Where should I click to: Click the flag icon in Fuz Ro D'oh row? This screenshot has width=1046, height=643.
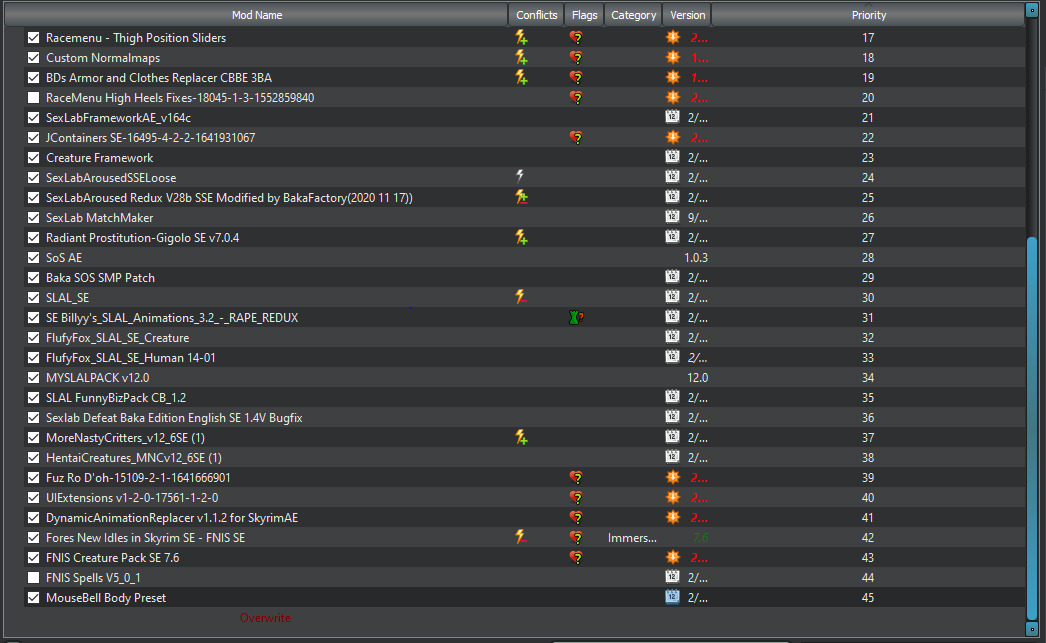pyautogui.click(x=576, y=478)
